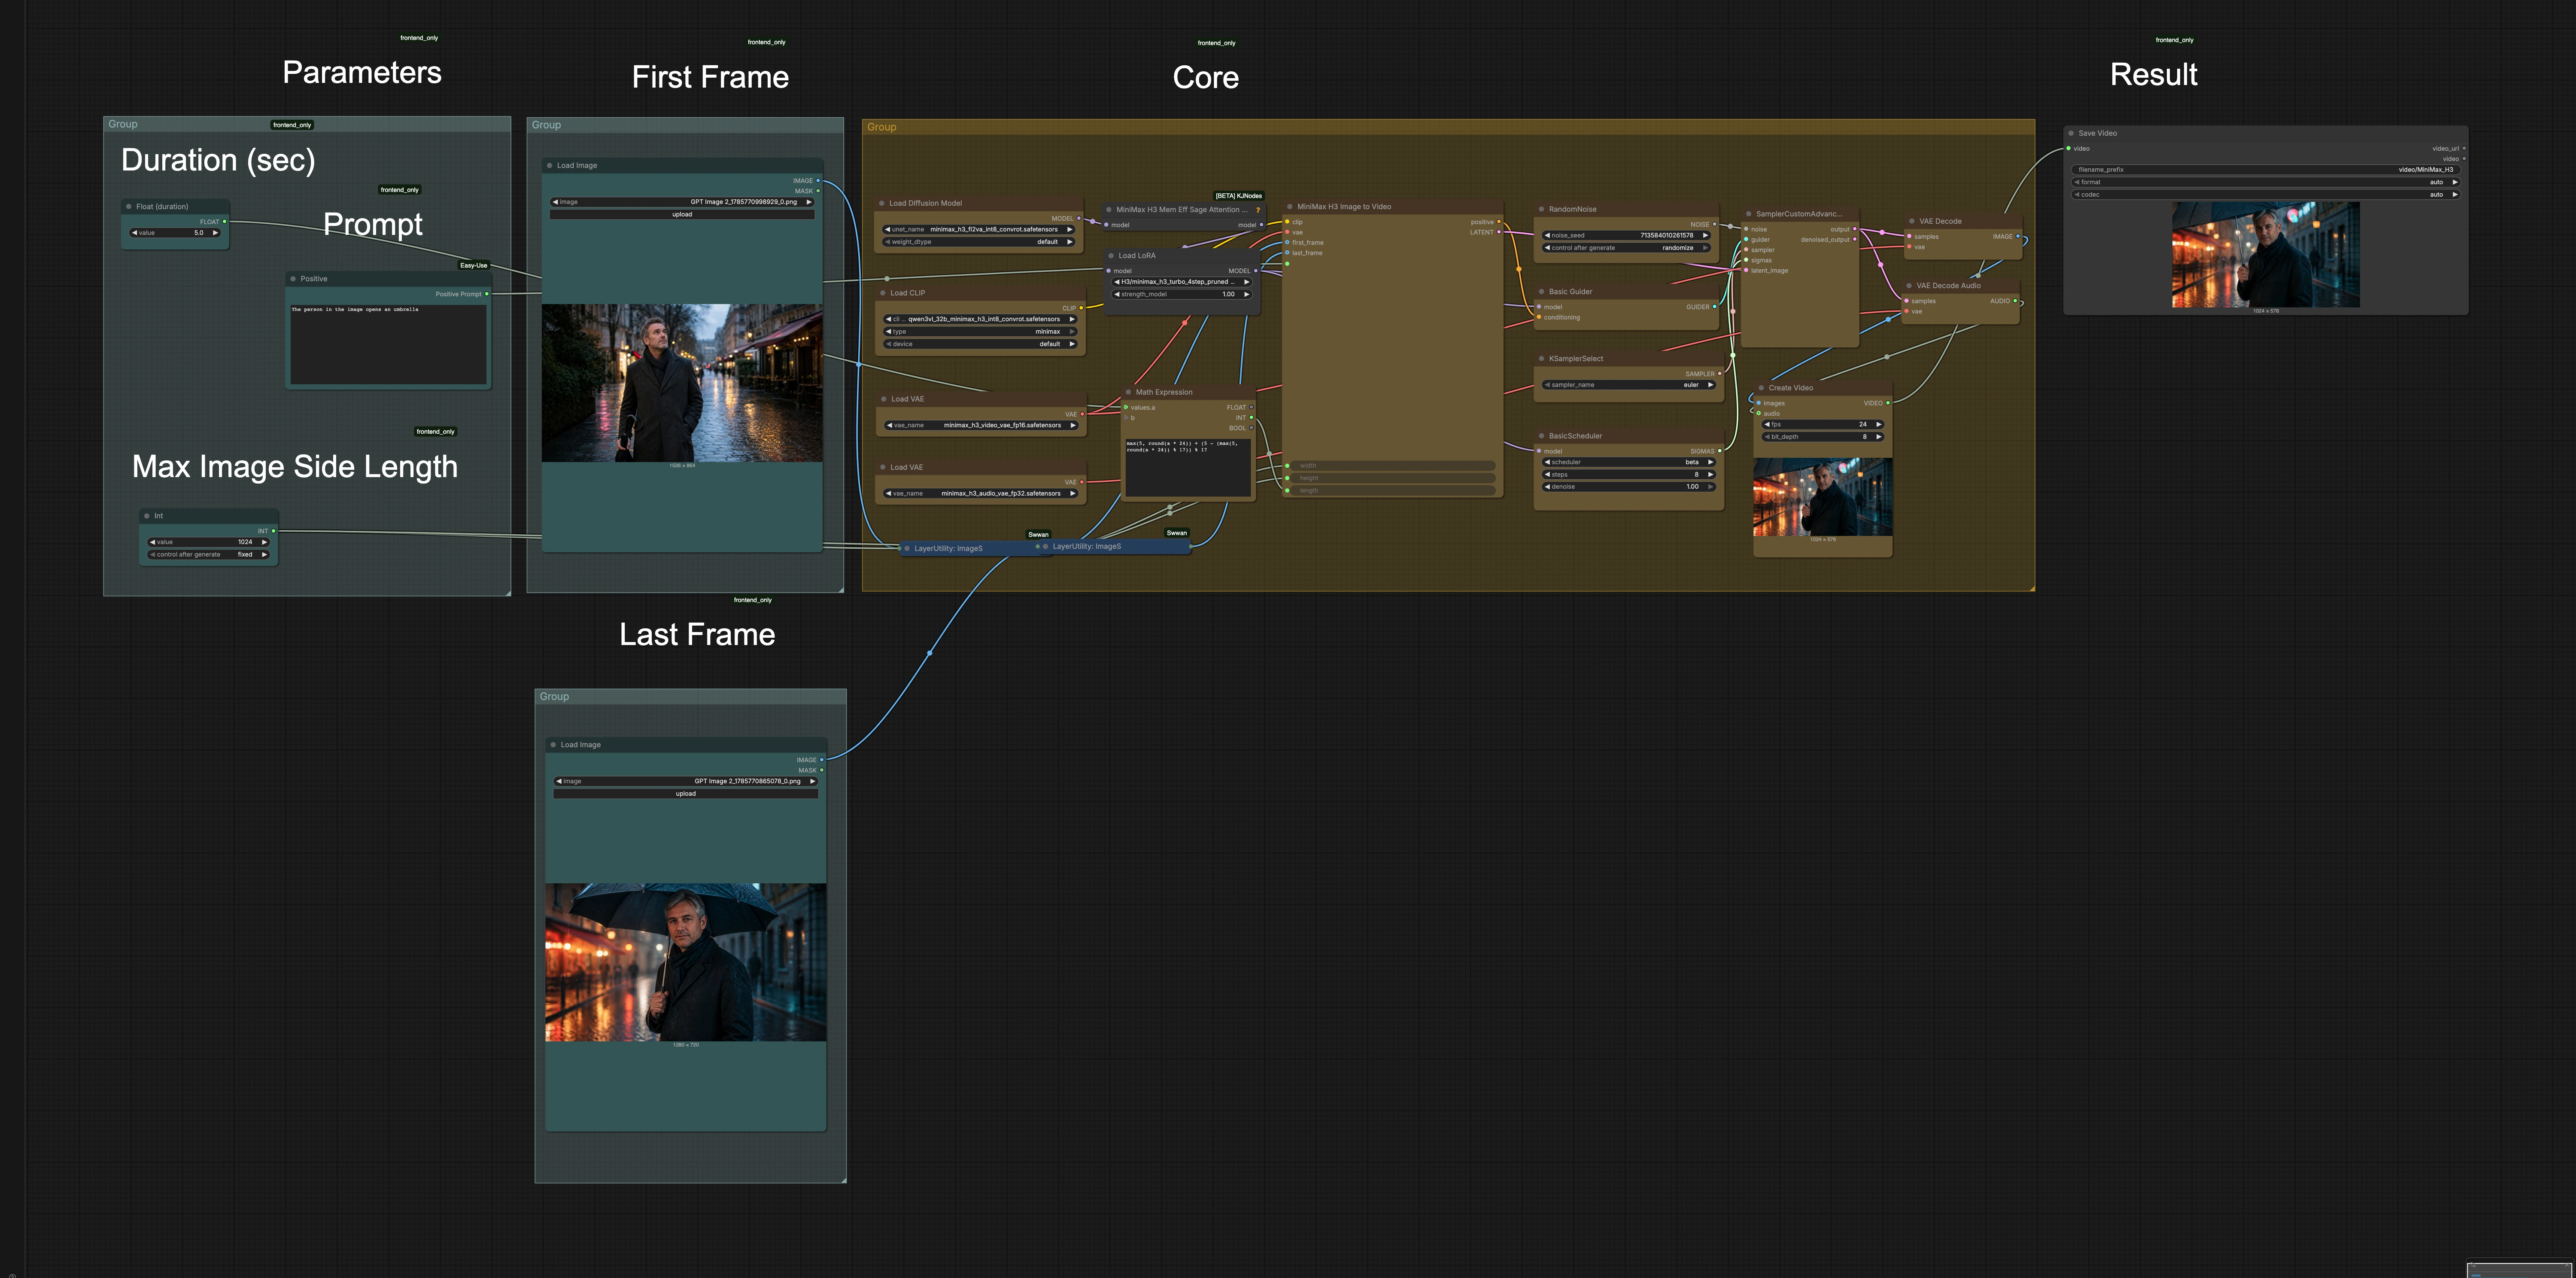This screenshot has height=1278, width=2576.
Task: Open Int node control after generate dropdown
Action: [x=209, y=555]
